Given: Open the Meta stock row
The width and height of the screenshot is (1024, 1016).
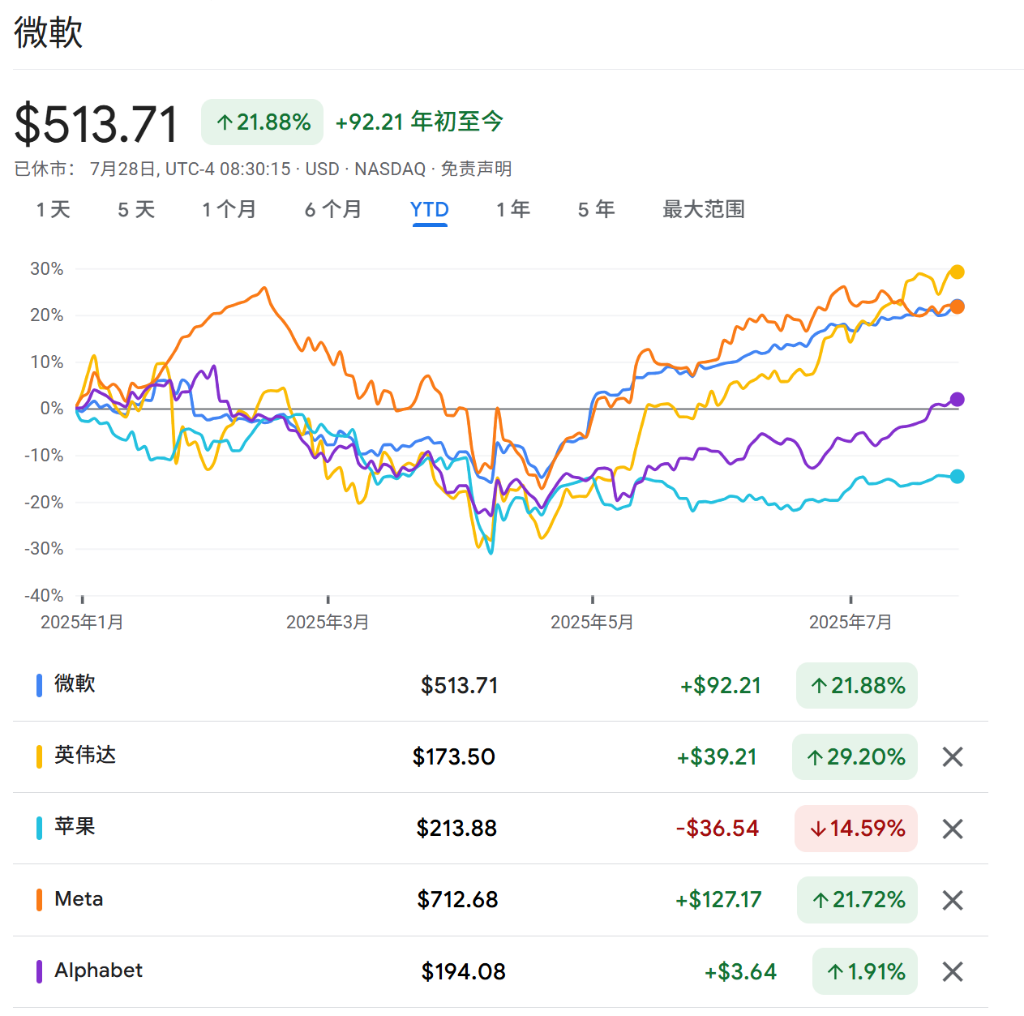Looking at the screenshot, I should pyautogui.click(x=500, y=900).
